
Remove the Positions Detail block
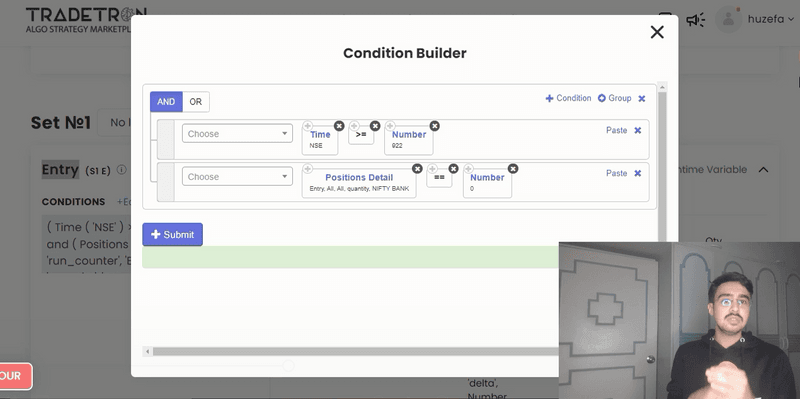(x=417, y=169)
